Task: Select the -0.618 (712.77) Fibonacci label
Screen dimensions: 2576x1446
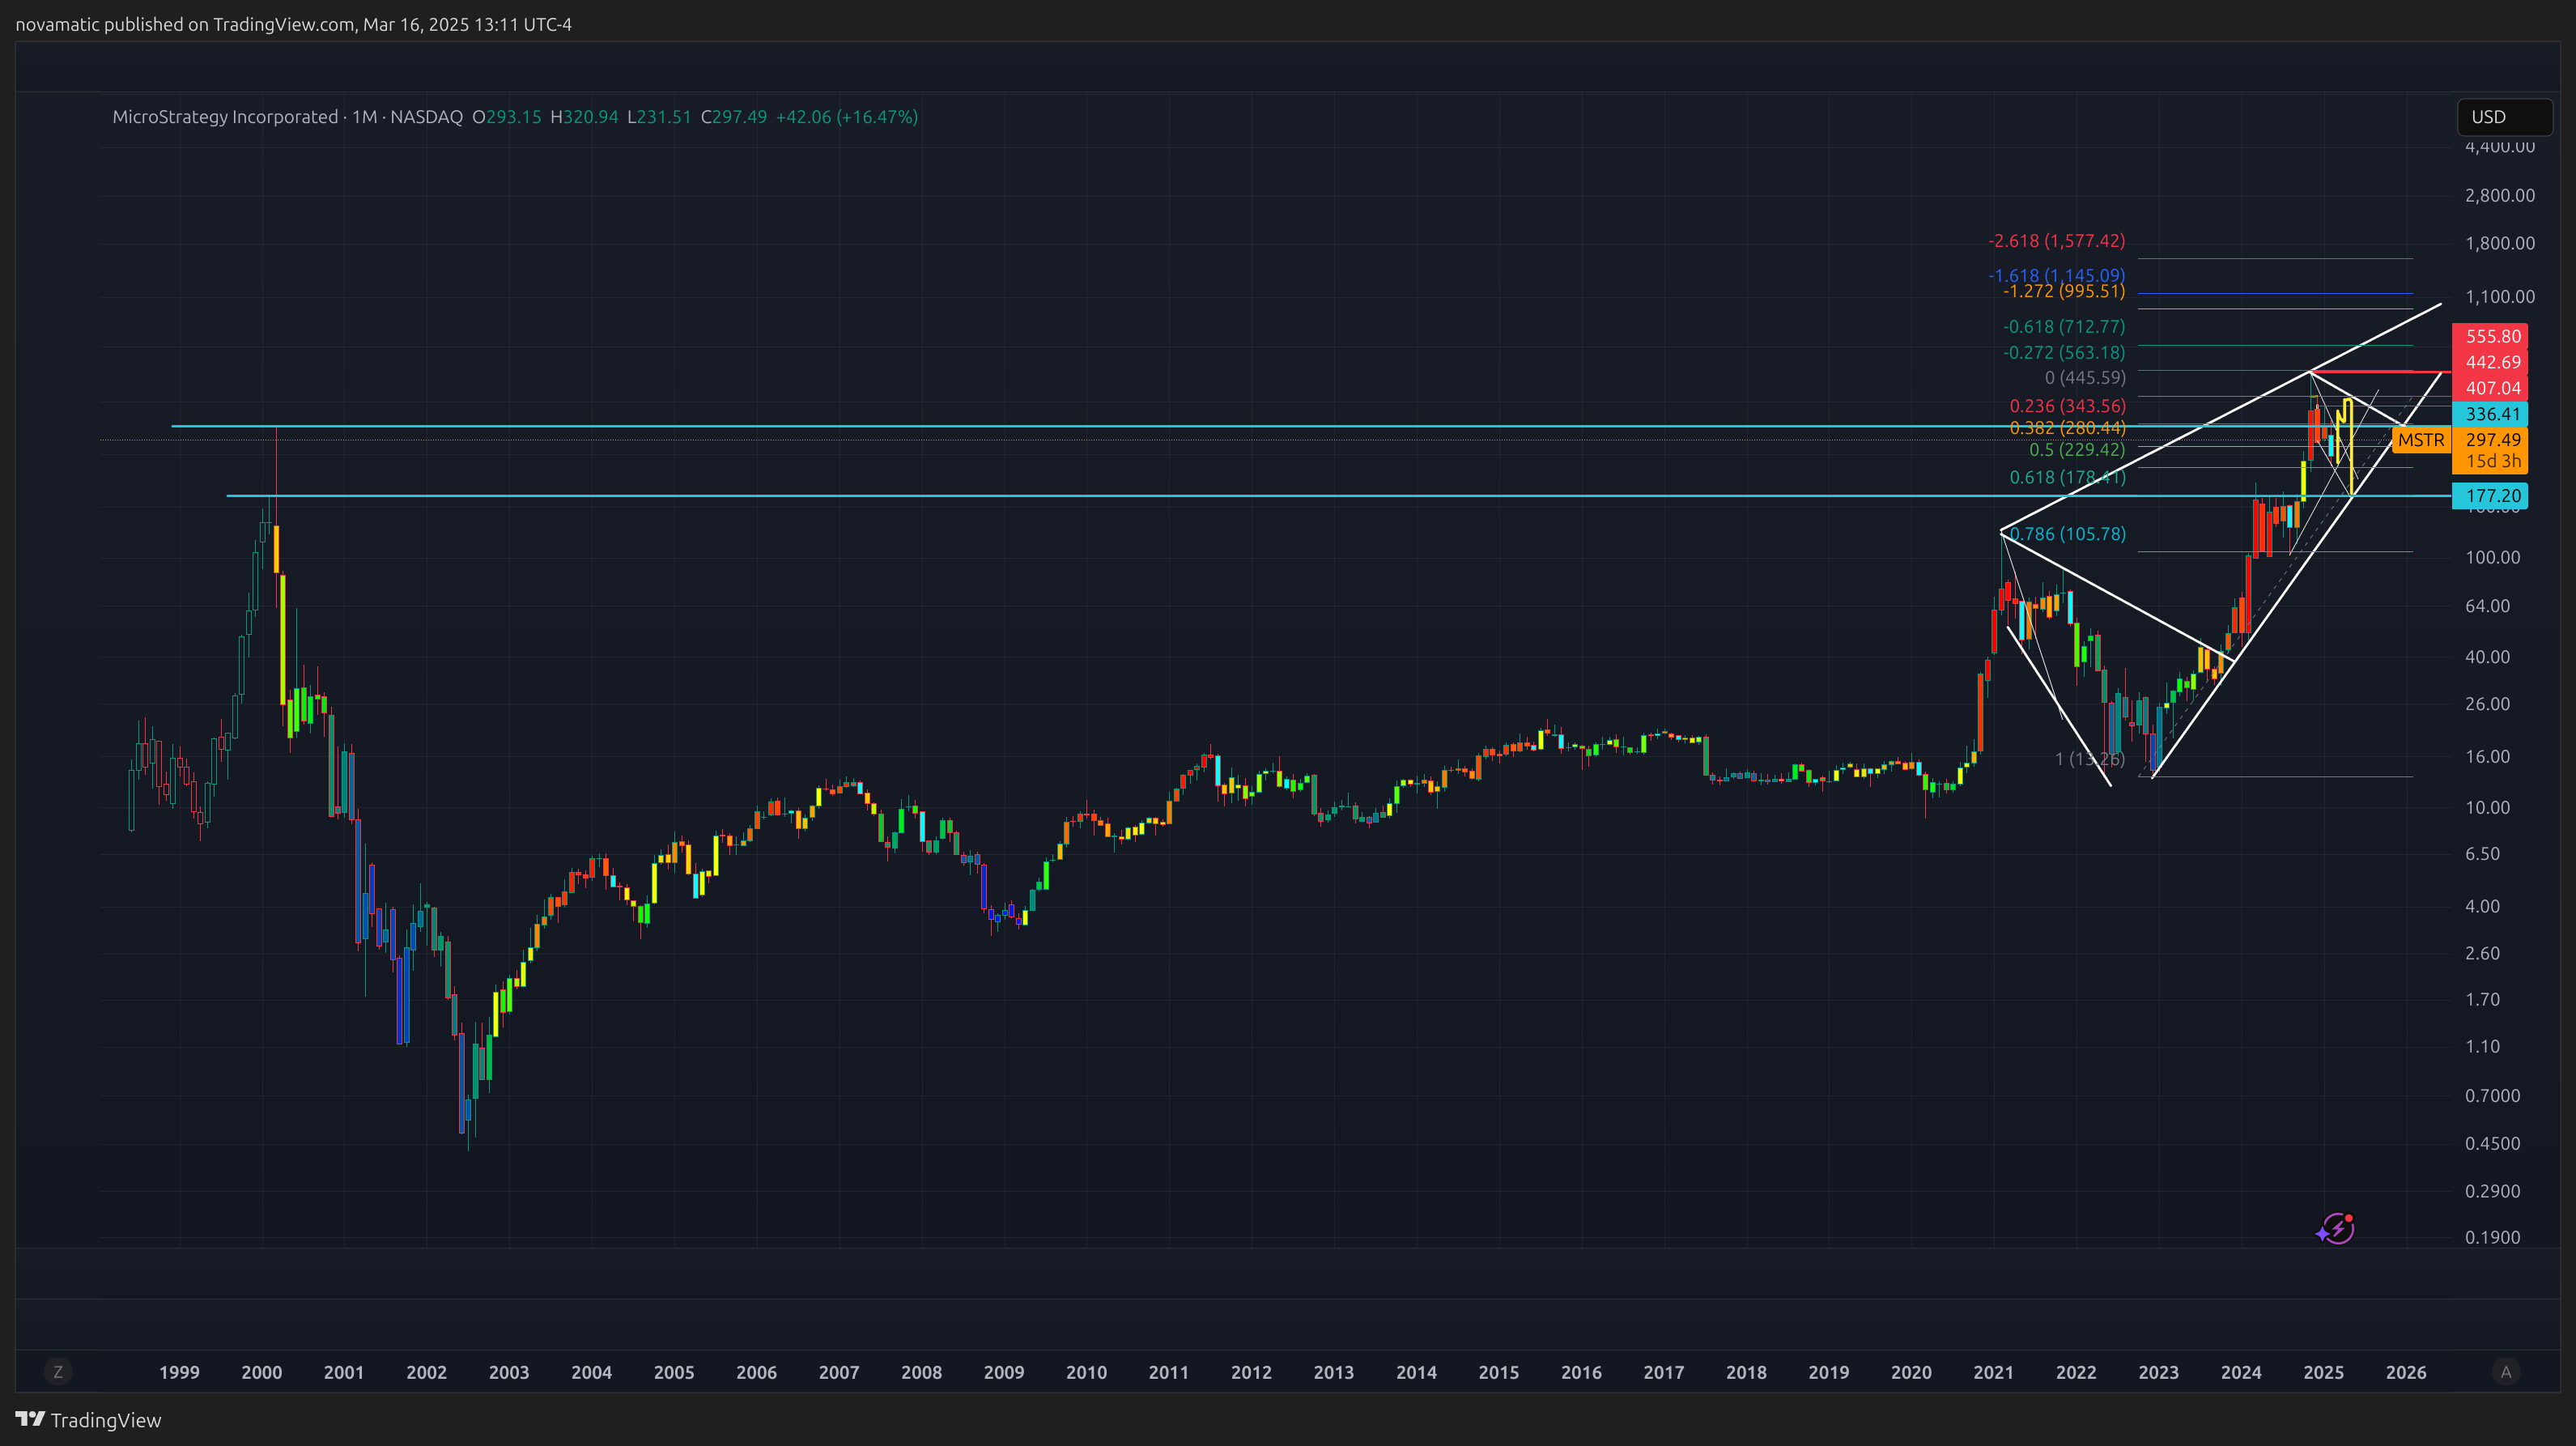Action: point(2064,327)
